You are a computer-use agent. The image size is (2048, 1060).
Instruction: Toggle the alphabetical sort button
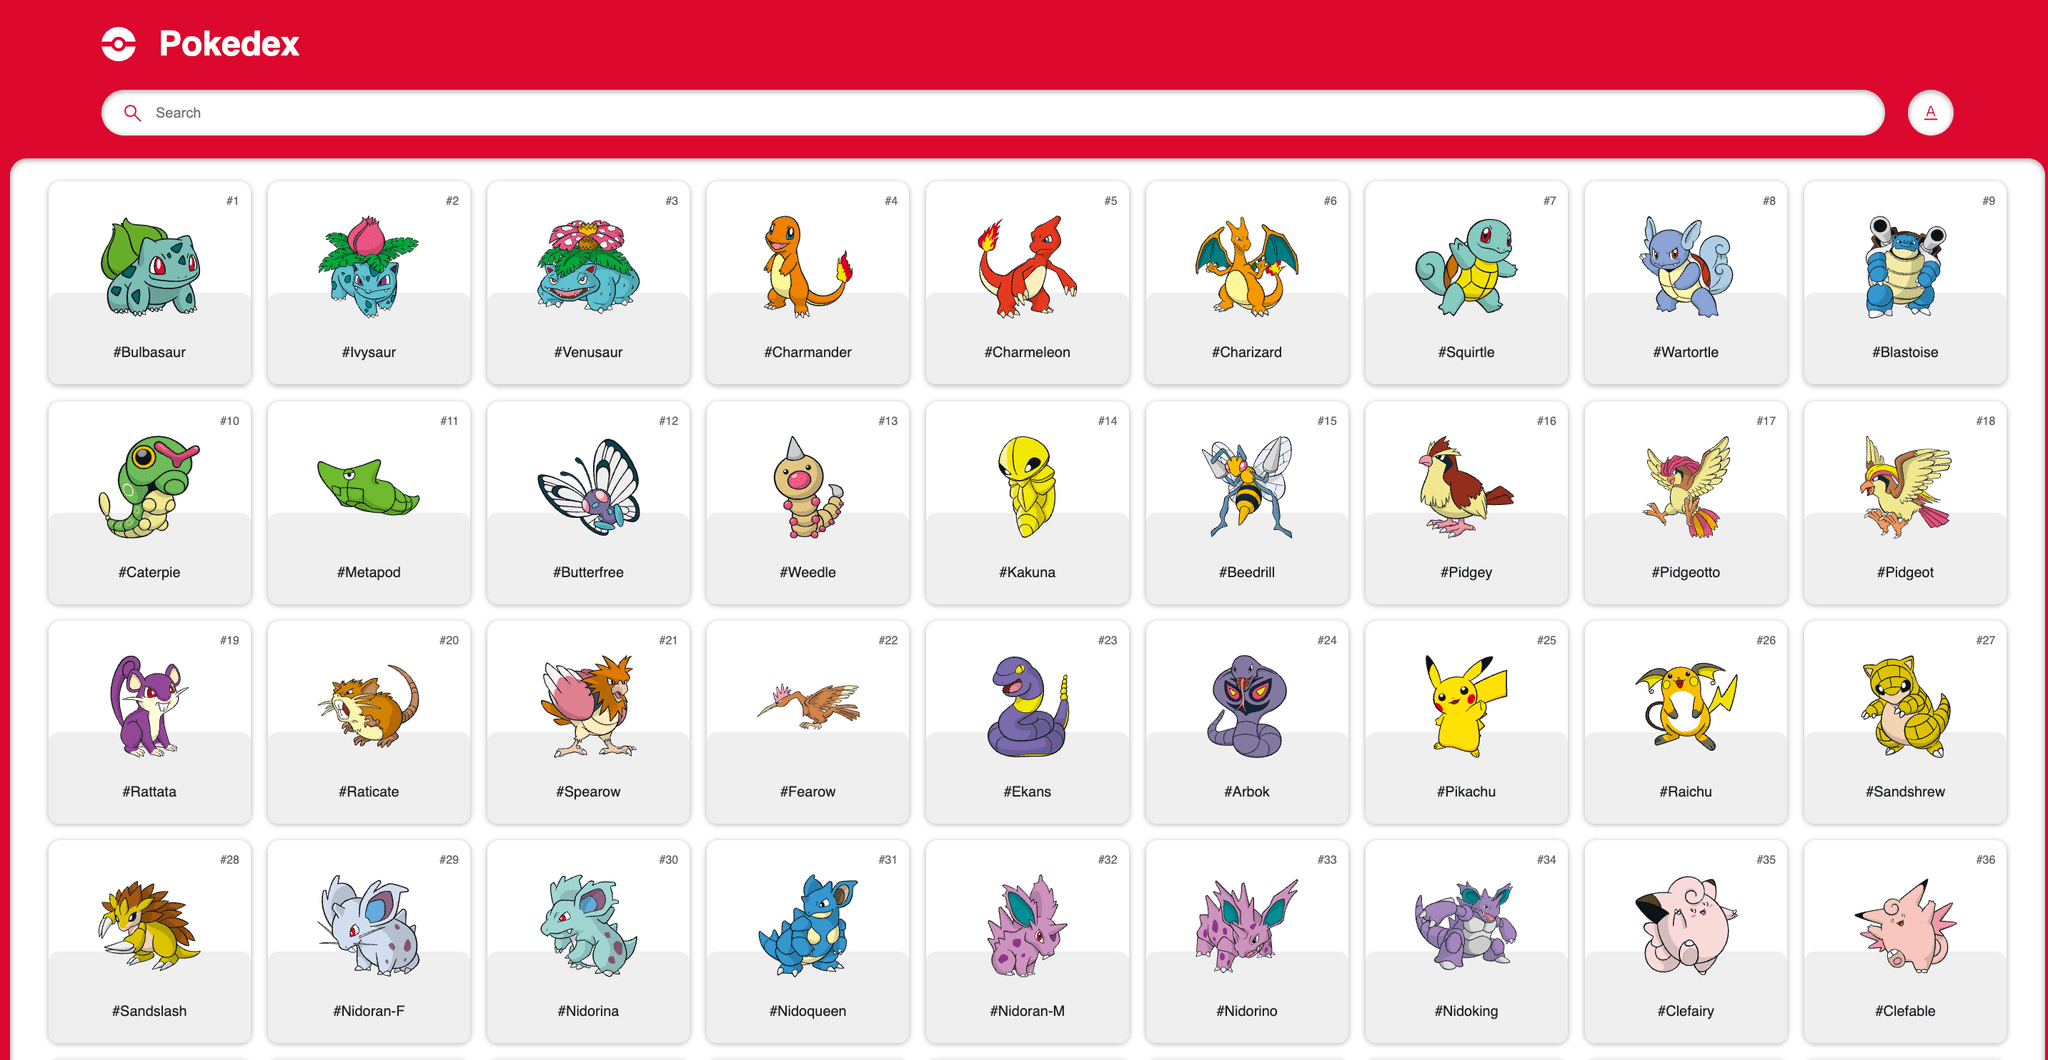[x=1930, y=113]
